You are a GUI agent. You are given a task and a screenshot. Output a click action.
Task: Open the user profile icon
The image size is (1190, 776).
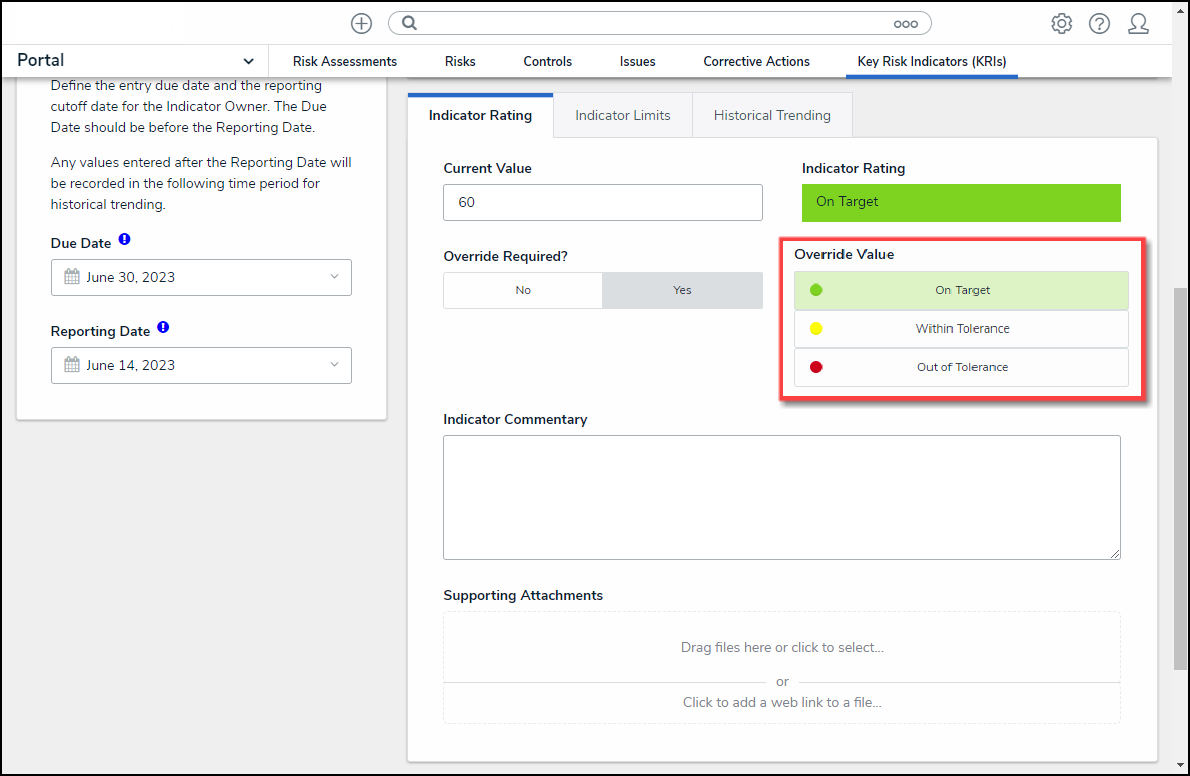point(1138,23)
